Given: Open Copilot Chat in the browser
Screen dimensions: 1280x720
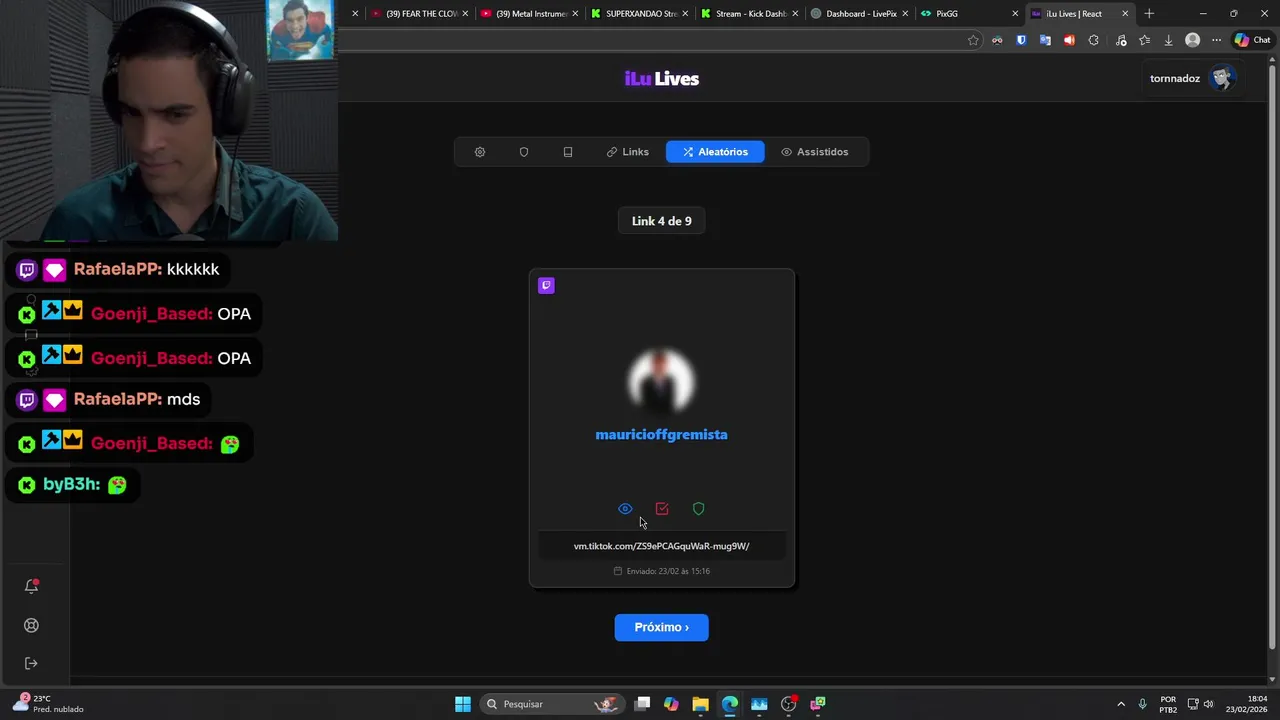Looking at the screenshot, I should 1252,40.
